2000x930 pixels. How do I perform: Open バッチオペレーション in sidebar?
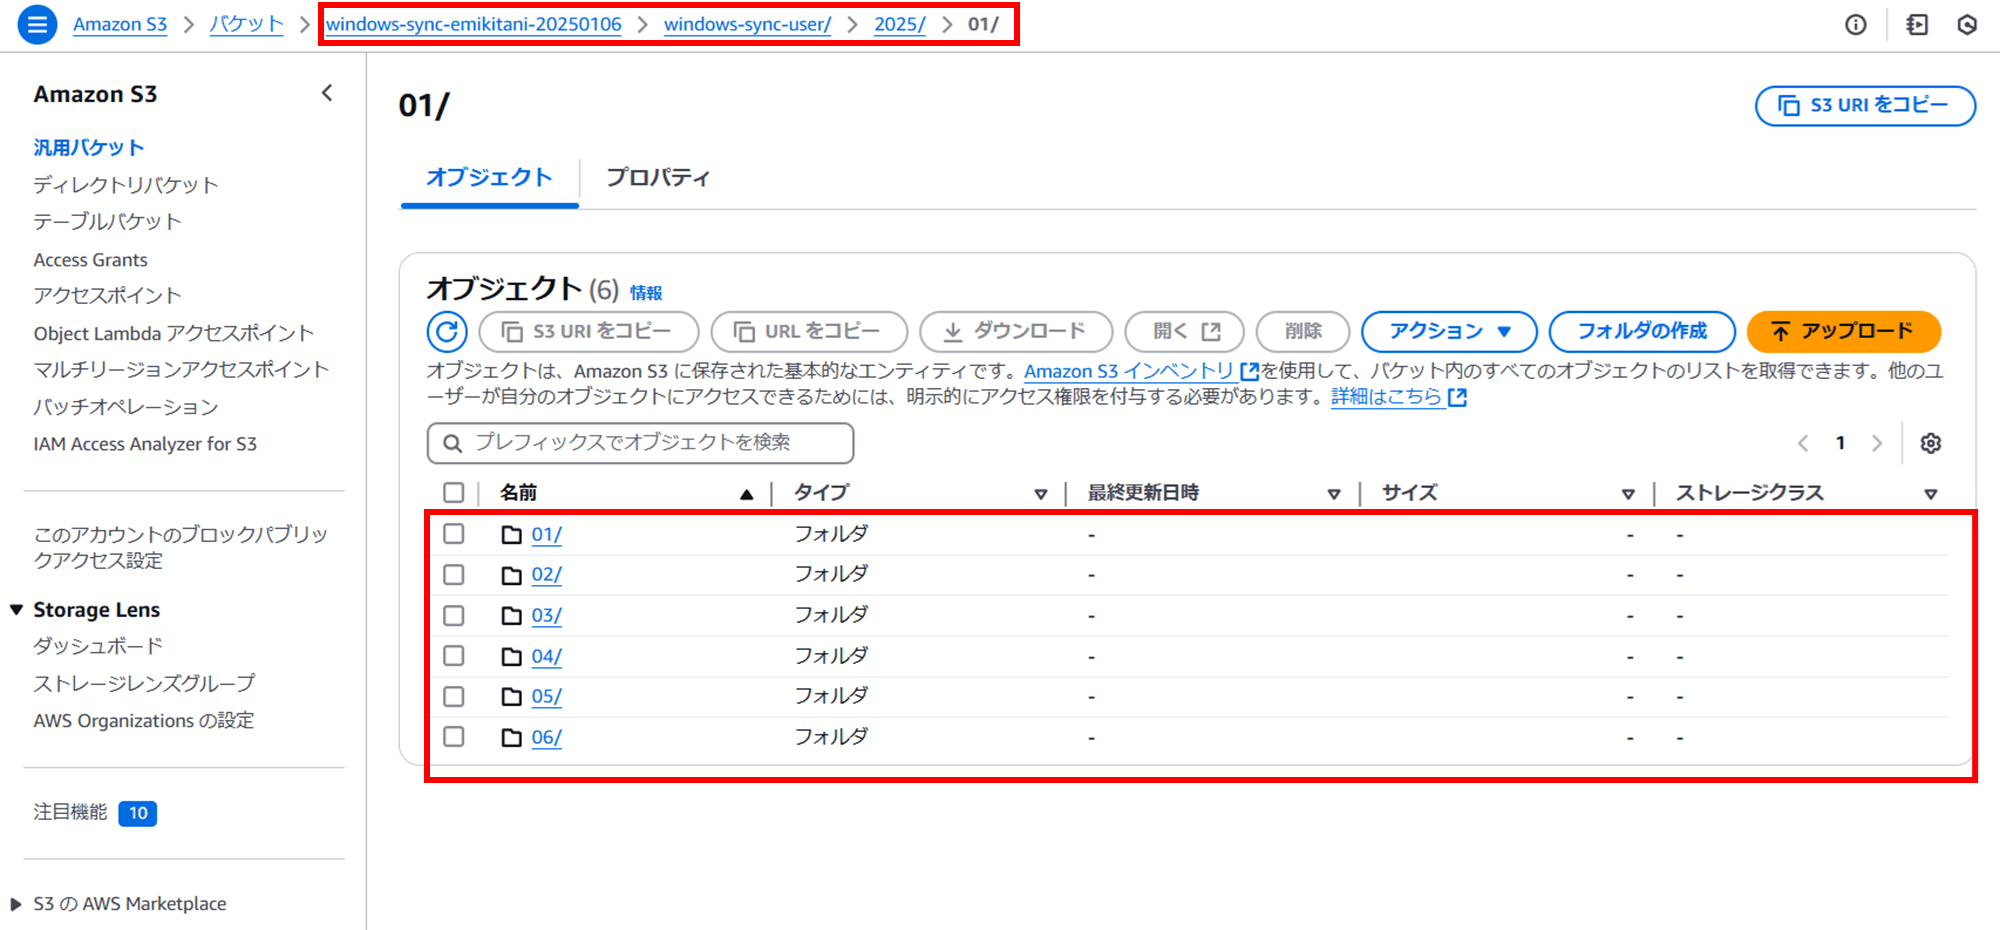126,407
